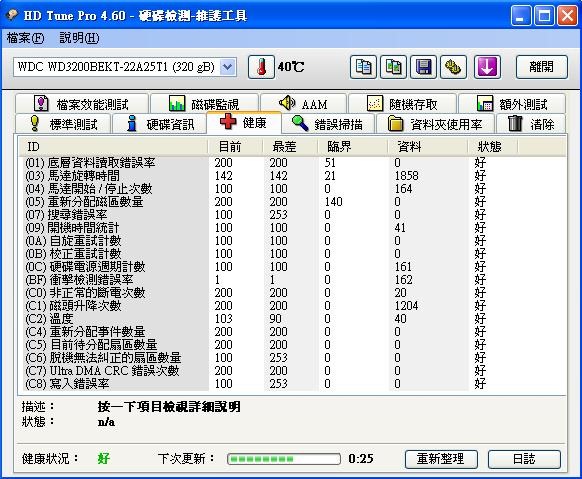Switch to the AAM tab
Screen dimensions: 582x479
[303, 104]
